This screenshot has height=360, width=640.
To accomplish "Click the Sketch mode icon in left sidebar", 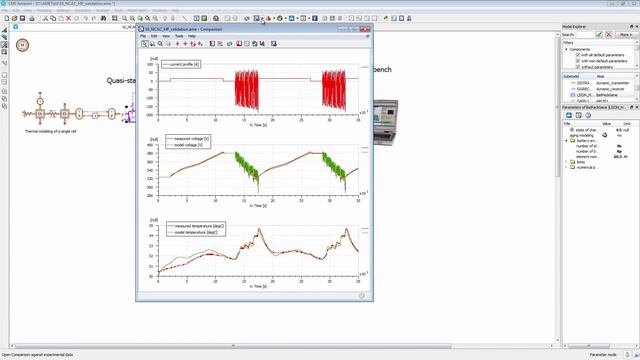I will [4, 30].
